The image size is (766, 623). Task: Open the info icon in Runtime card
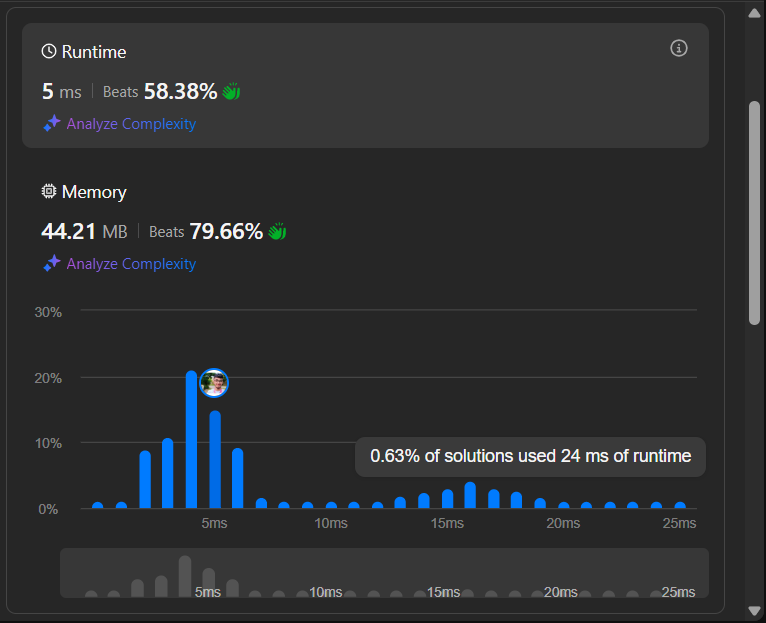[679, 48]
